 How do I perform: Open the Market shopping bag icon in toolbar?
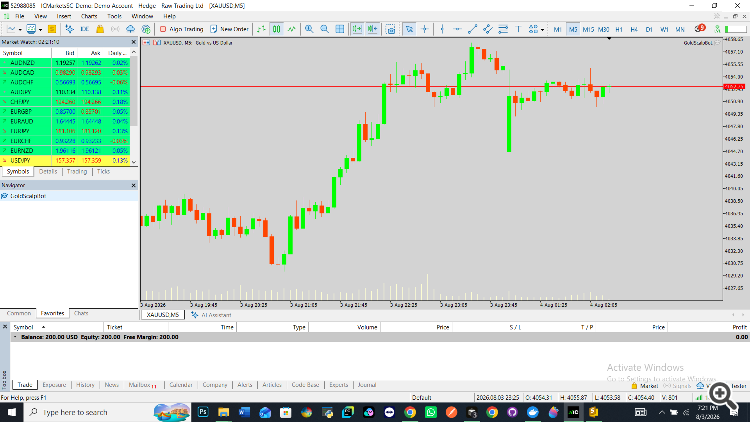100,29
